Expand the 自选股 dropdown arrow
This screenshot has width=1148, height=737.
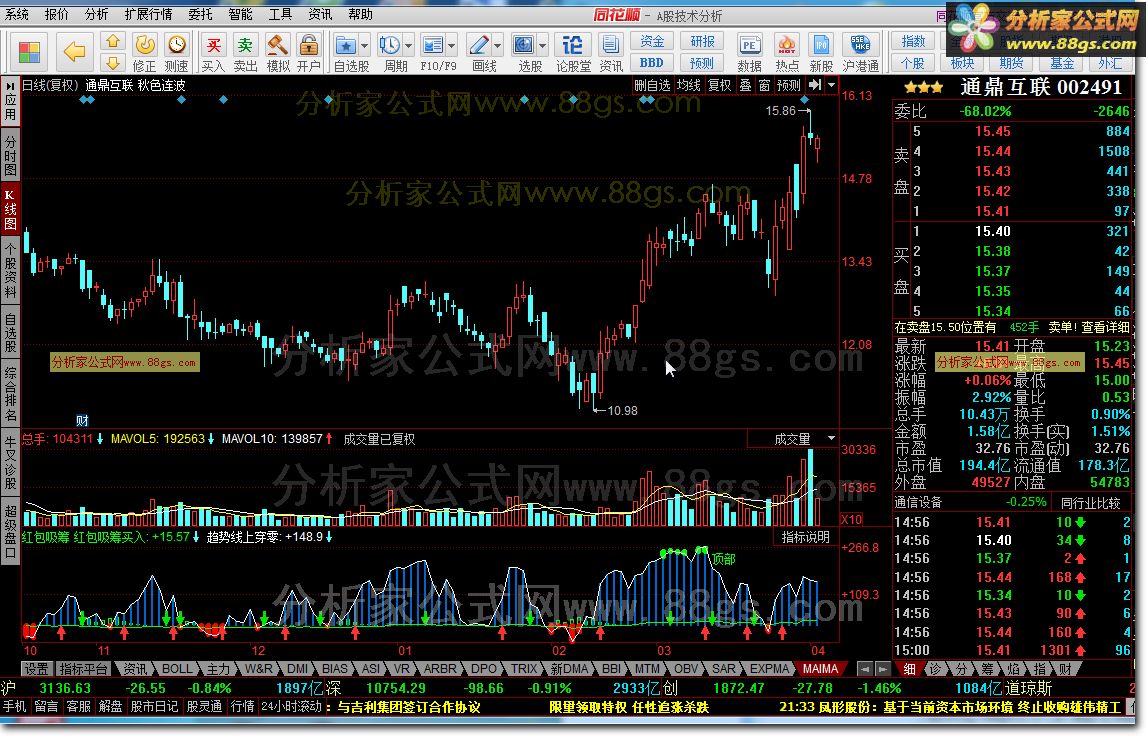pyautogui.click(x=365, y=45)
